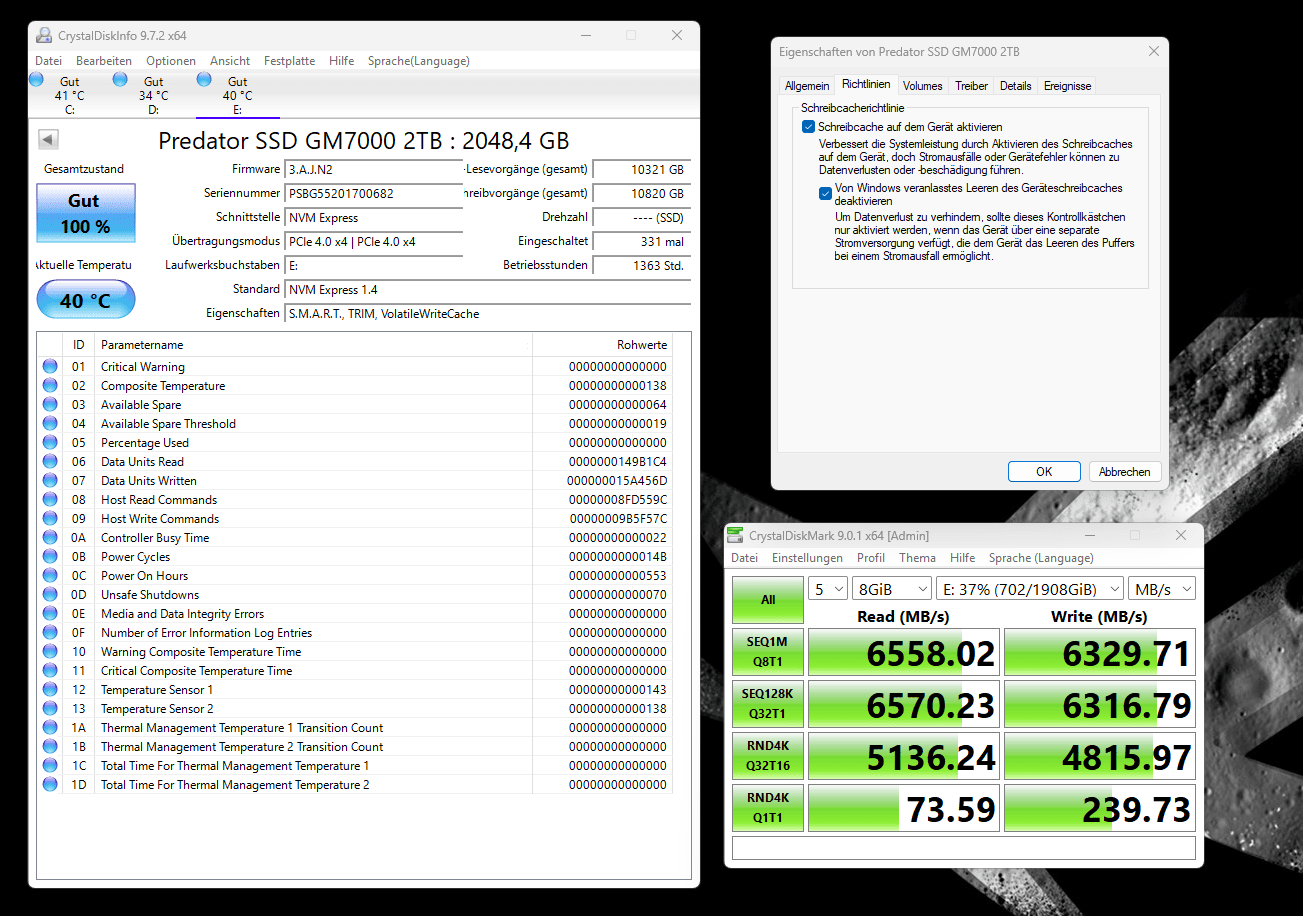1303x916 pixels.
Task: Switch to the Ereignisse tab
Action: [x=1067, y=86]
